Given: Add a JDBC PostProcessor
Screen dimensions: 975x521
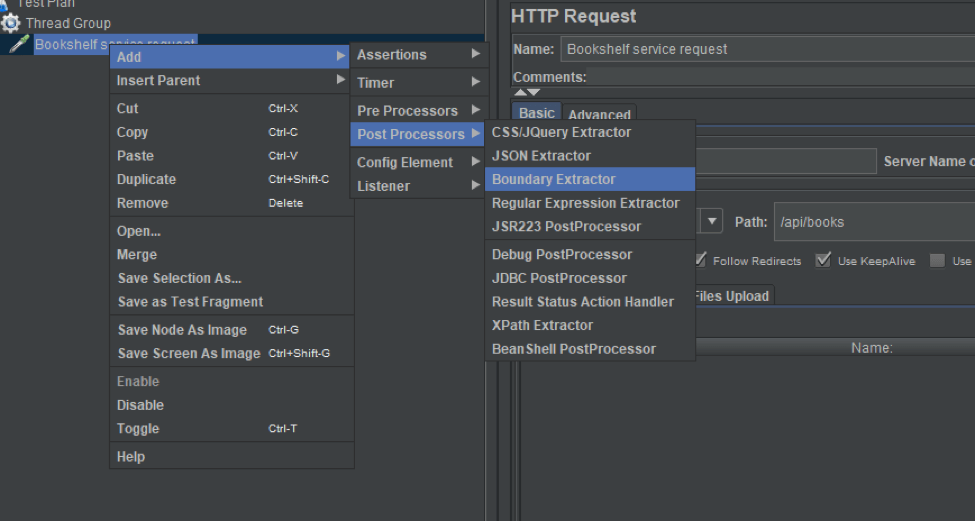Looking at the screenshot, I should pos(590,278).
